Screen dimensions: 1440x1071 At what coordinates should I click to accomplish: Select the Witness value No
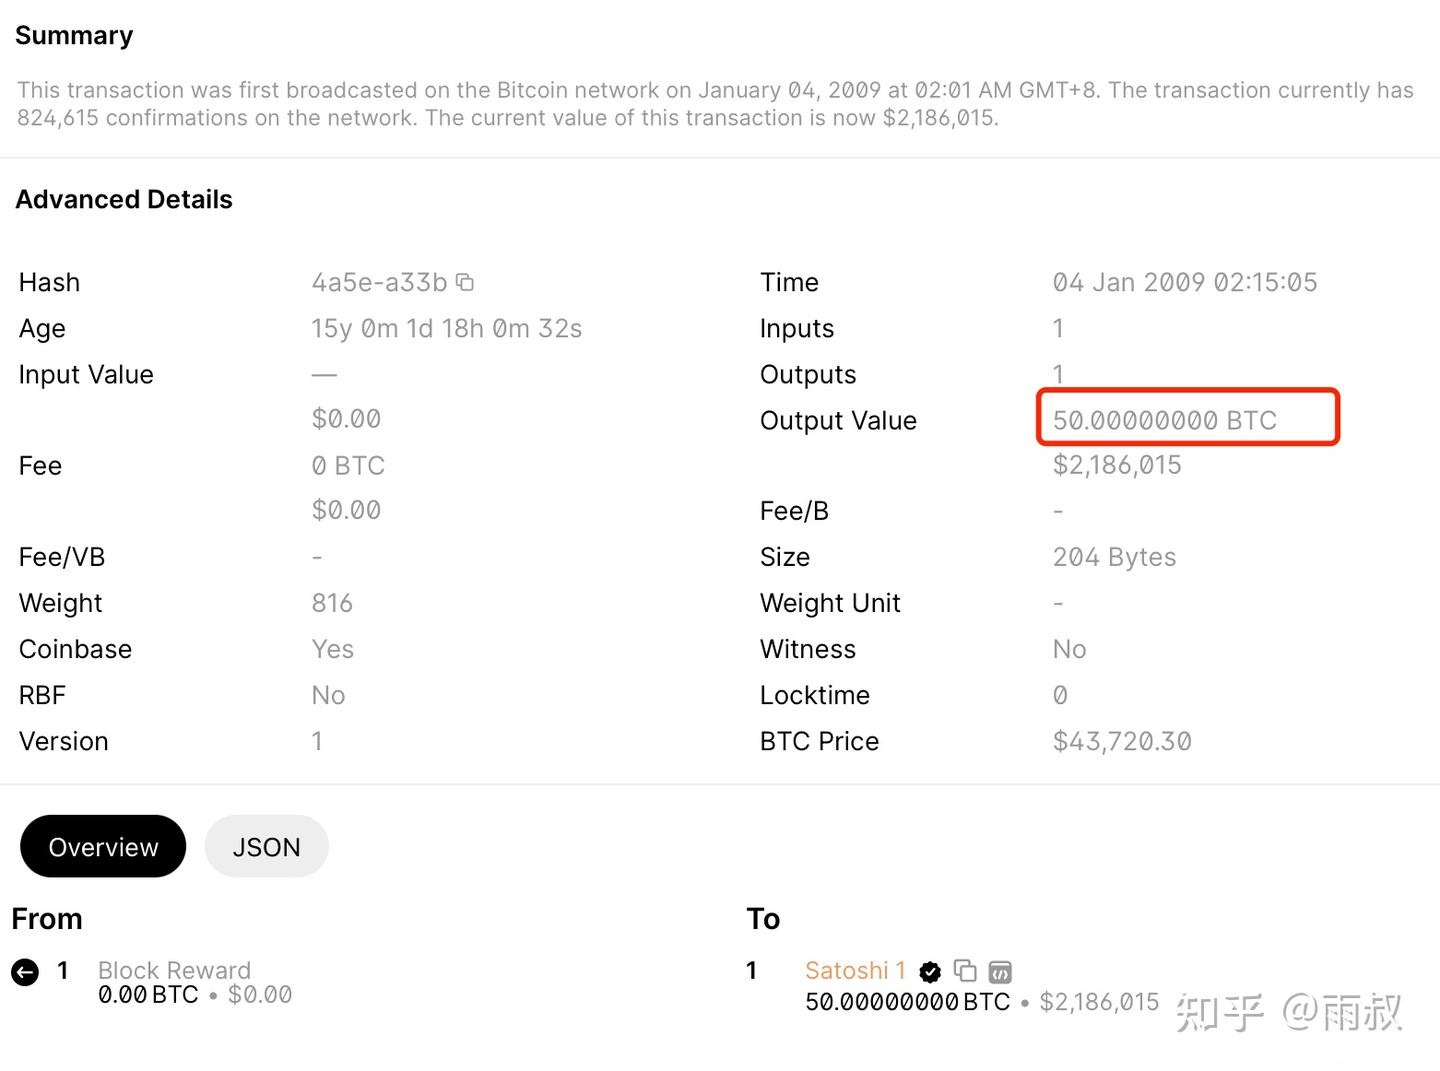point(1069,649)
